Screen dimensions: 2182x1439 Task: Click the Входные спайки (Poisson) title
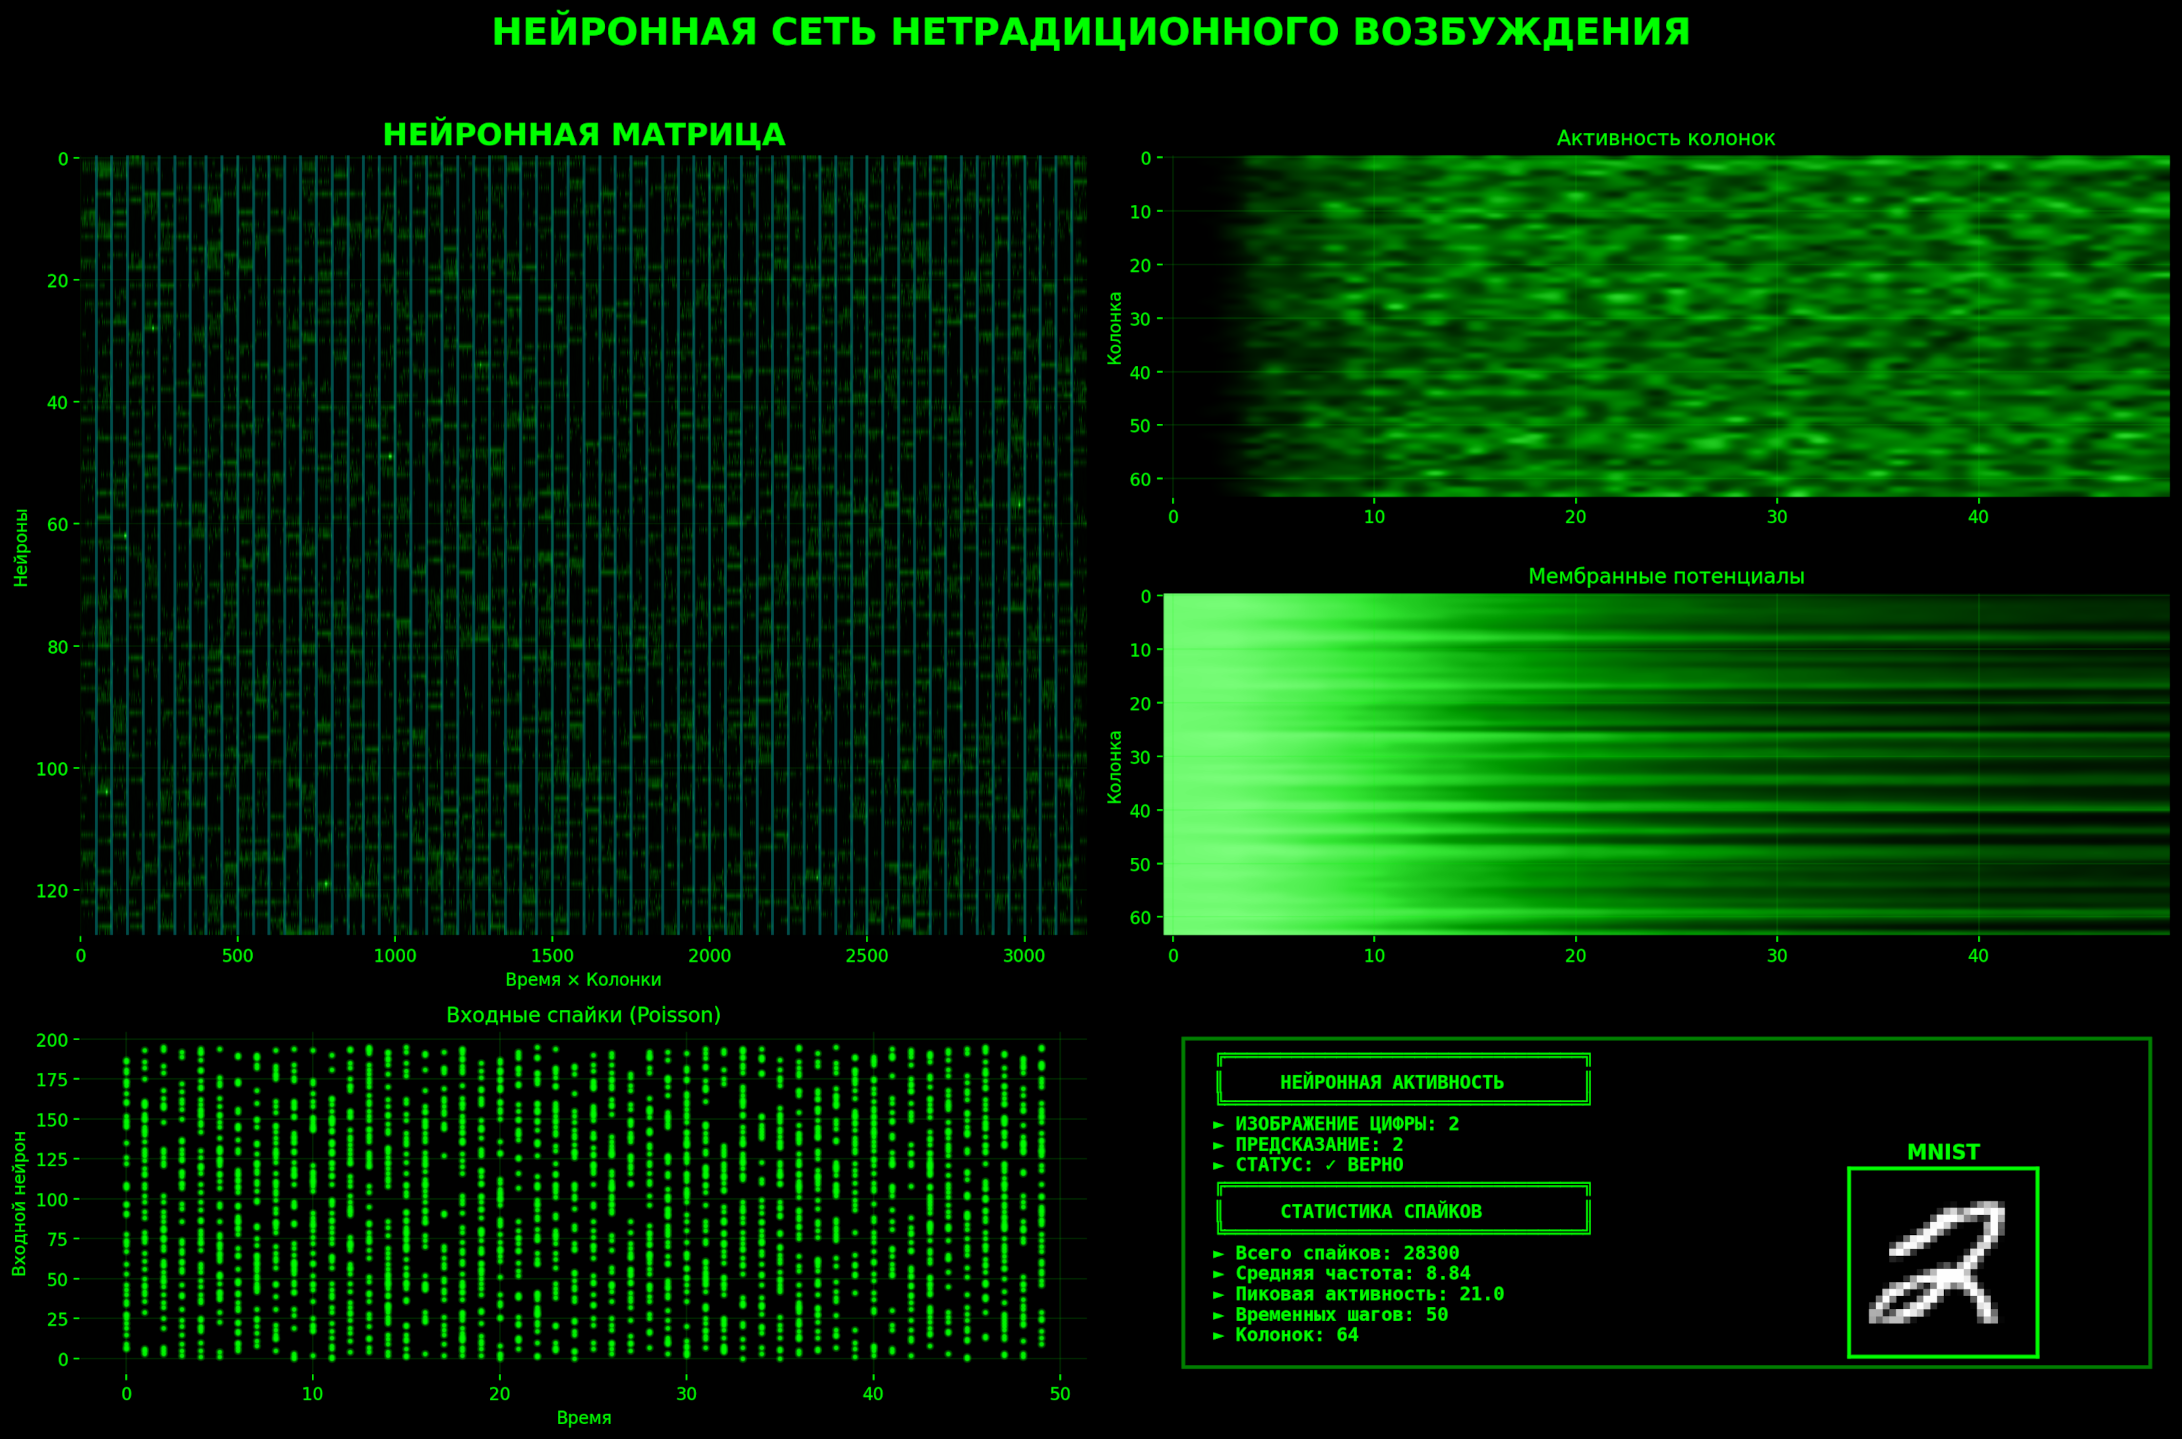coord(583,1015)
